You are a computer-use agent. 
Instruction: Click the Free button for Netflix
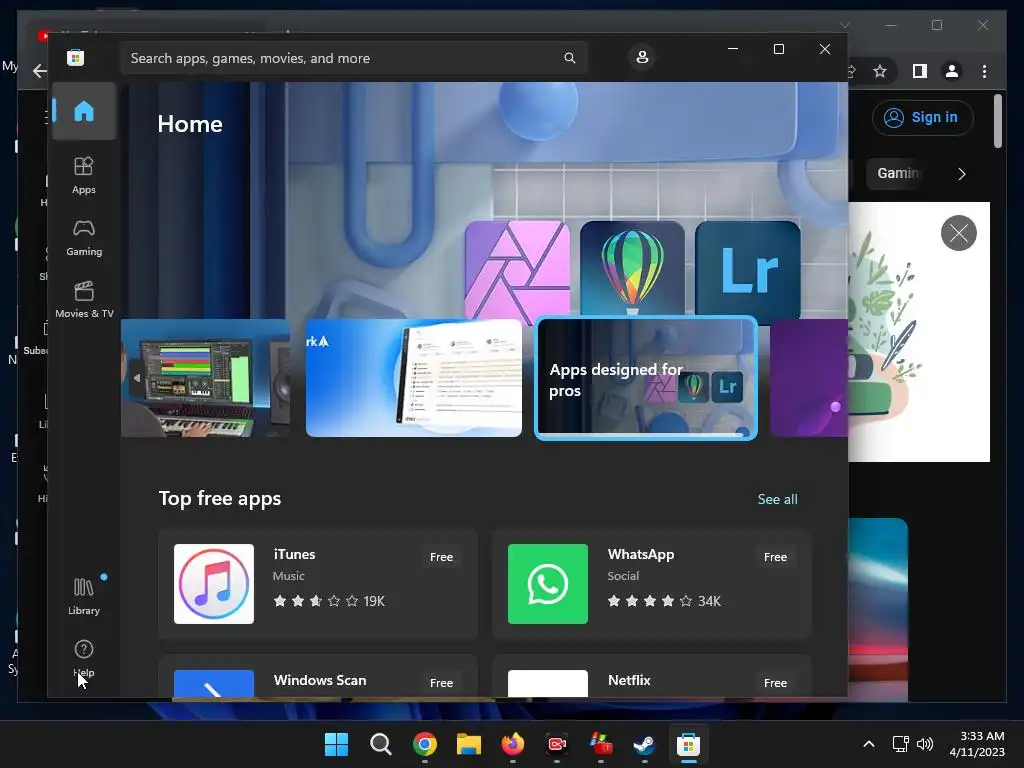click(775, 682)
